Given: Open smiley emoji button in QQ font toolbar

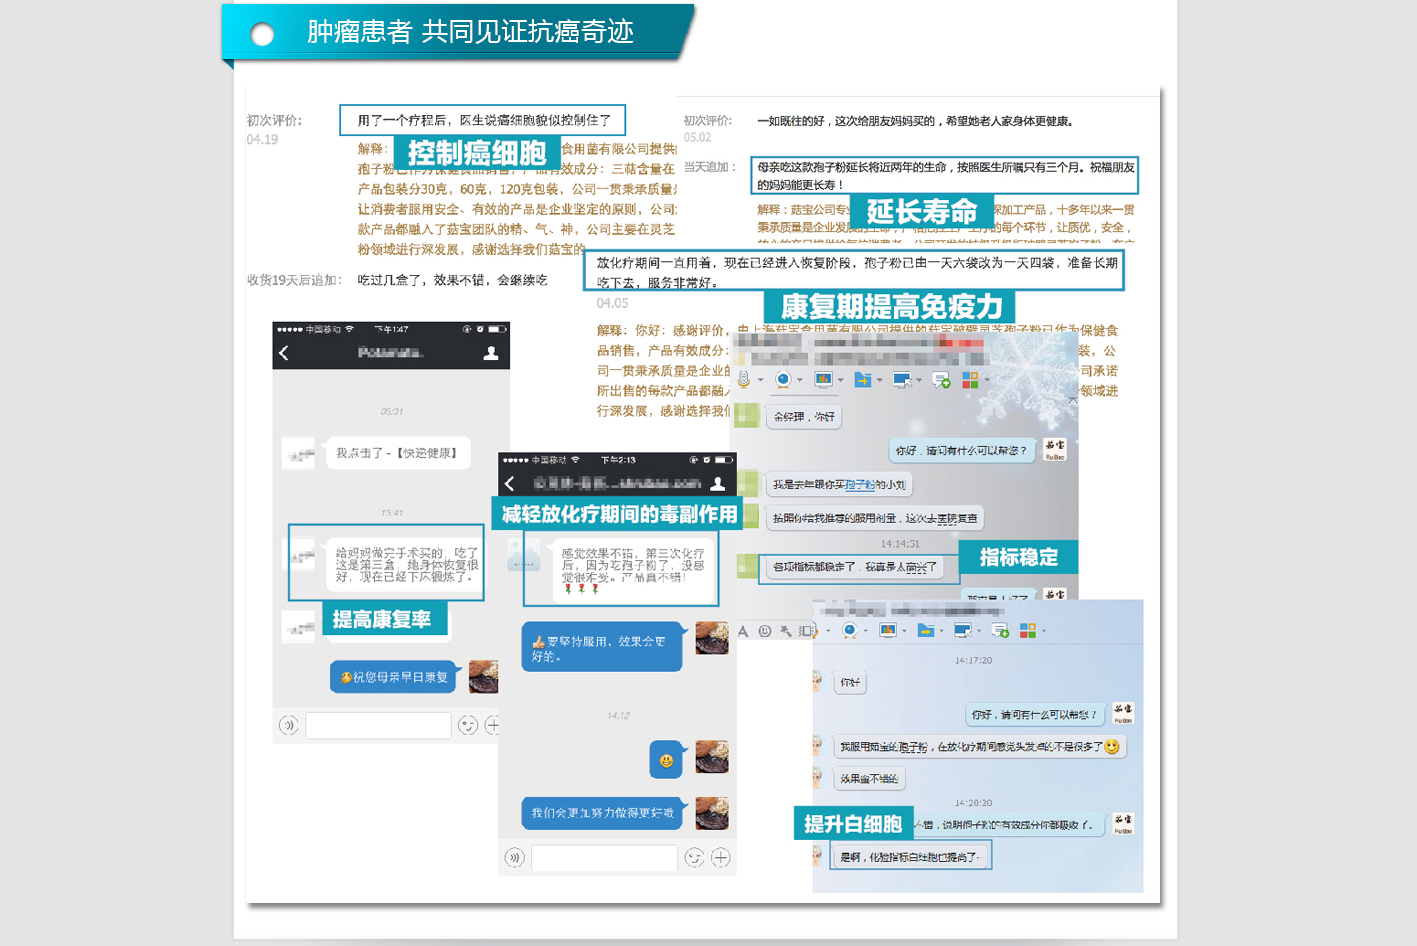Looking at the screenshot, I should coord(765,631).
